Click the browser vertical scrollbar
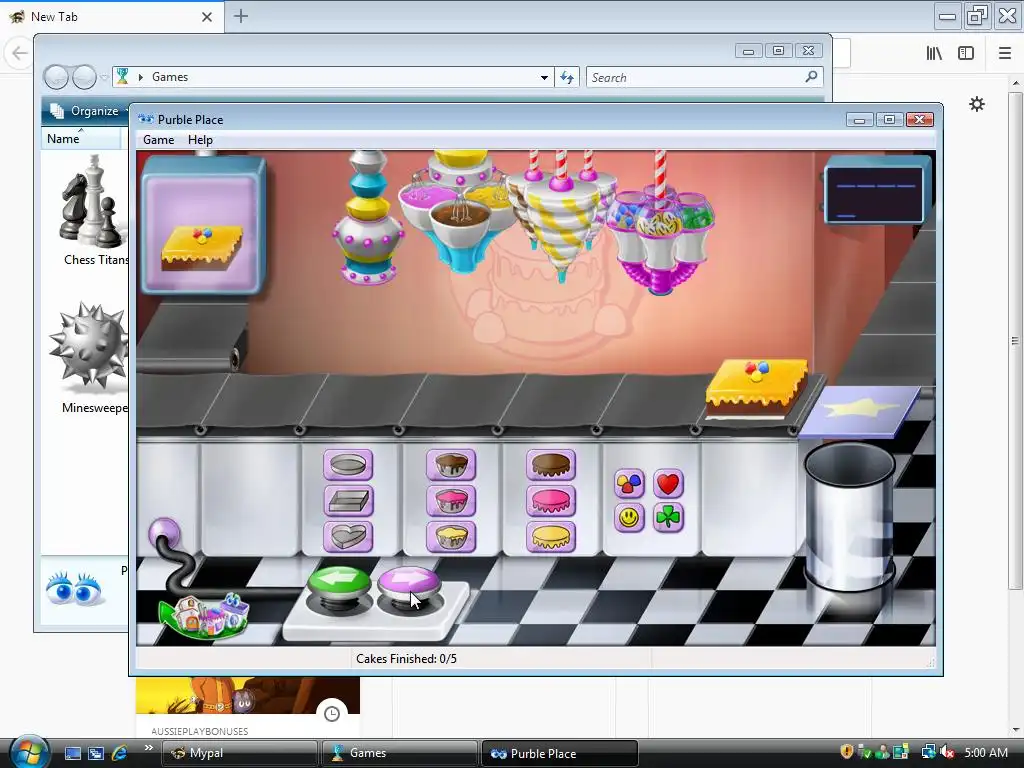The image size is (1024, 768). [x=1015, y=340]
